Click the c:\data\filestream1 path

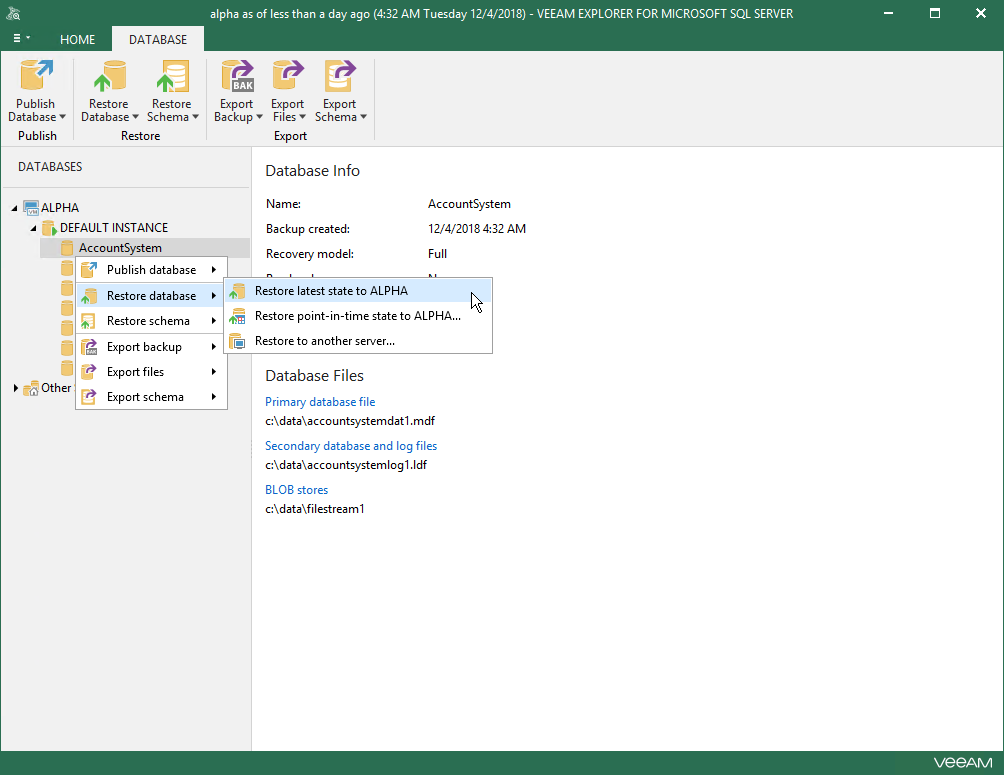[x=315, y=509]
